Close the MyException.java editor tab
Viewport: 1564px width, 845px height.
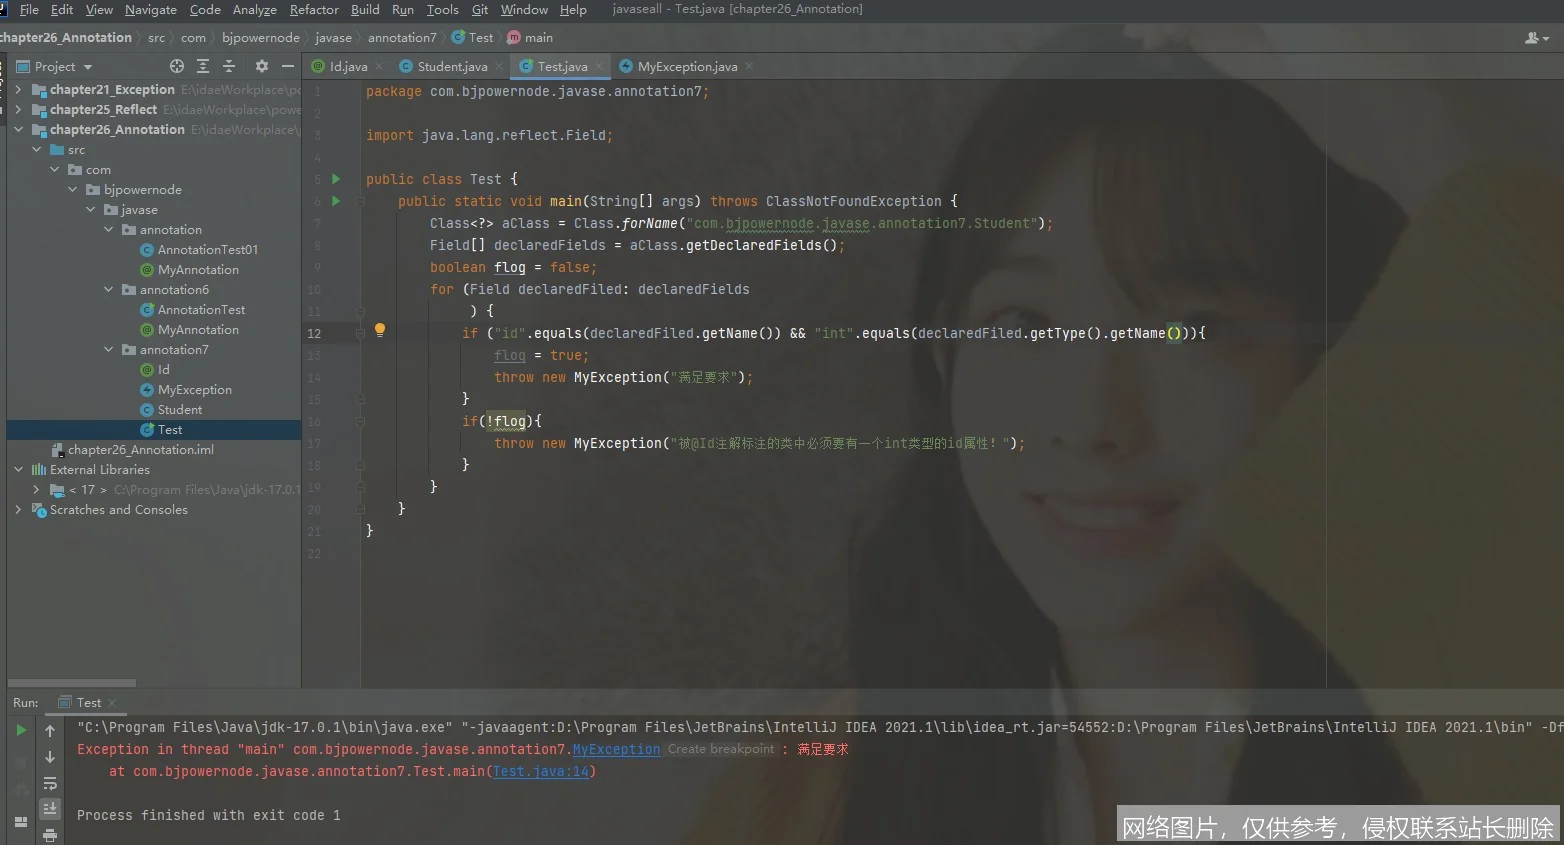click(x=749, y=67)
